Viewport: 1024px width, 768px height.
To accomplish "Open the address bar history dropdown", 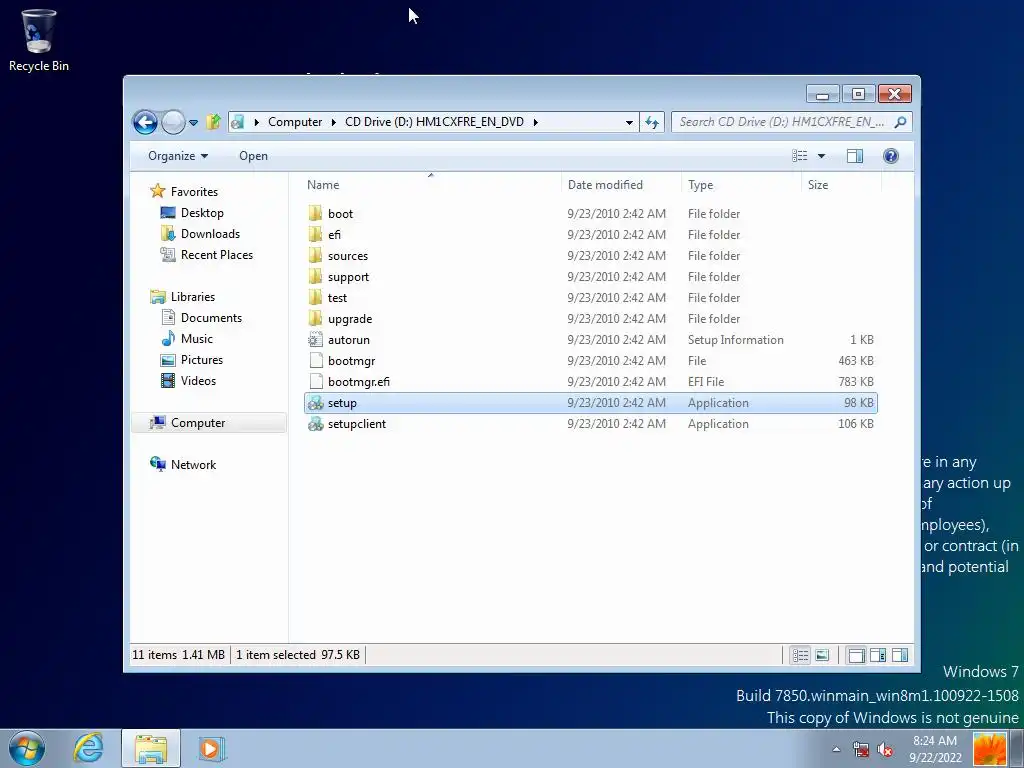I will tap(629, 122).
